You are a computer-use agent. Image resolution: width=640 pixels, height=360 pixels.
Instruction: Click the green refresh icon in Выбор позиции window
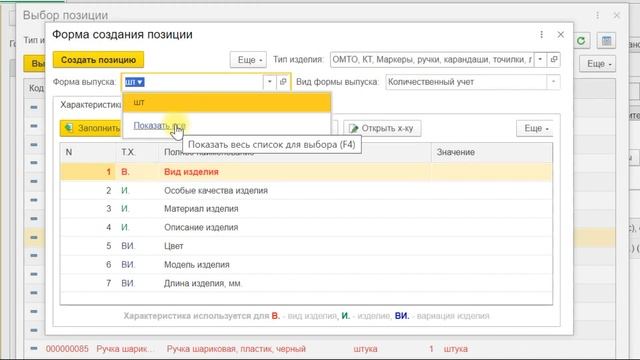[x=581, y=41]
